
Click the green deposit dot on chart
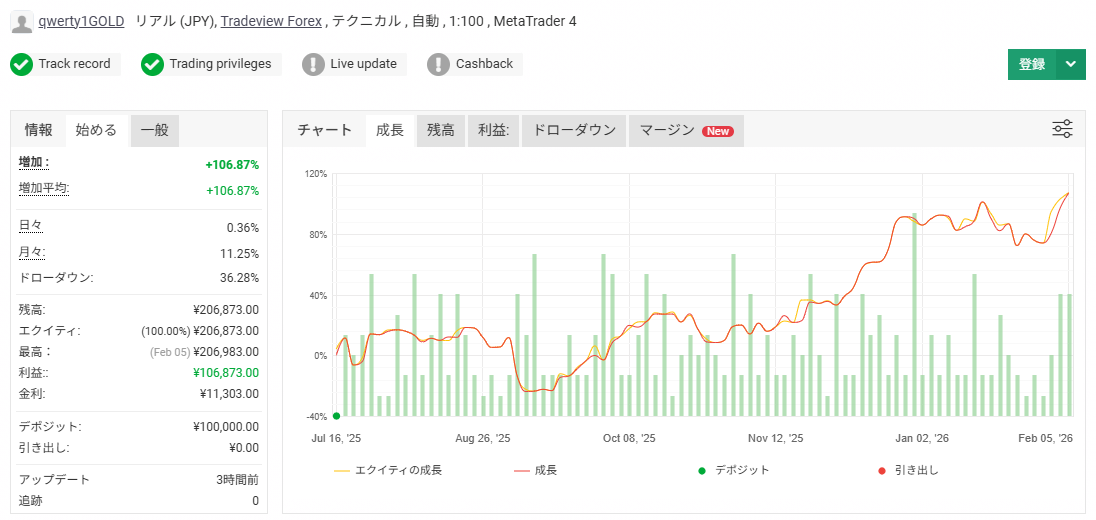coord(337,416)
